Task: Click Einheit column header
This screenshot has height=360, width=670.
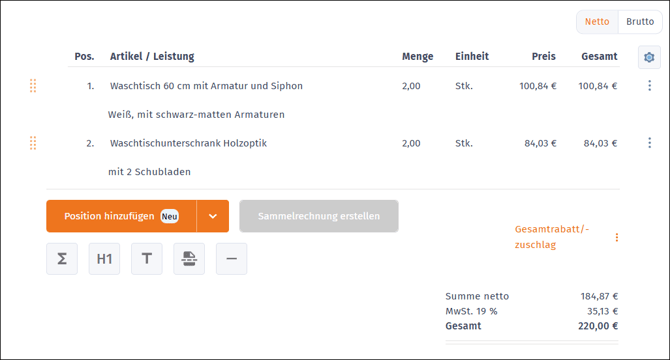Action: 472,56
